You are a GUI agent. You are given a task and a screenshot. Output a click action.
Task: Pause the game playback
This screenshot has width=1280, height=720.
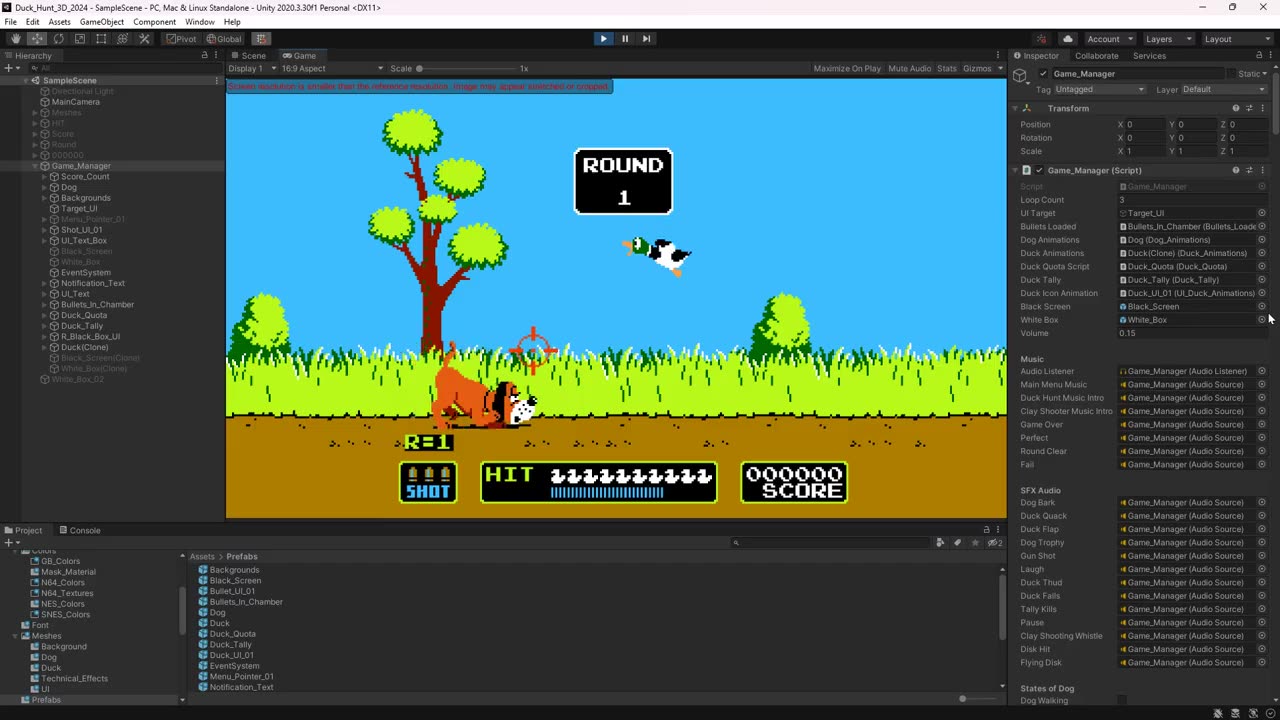(625, 39)
